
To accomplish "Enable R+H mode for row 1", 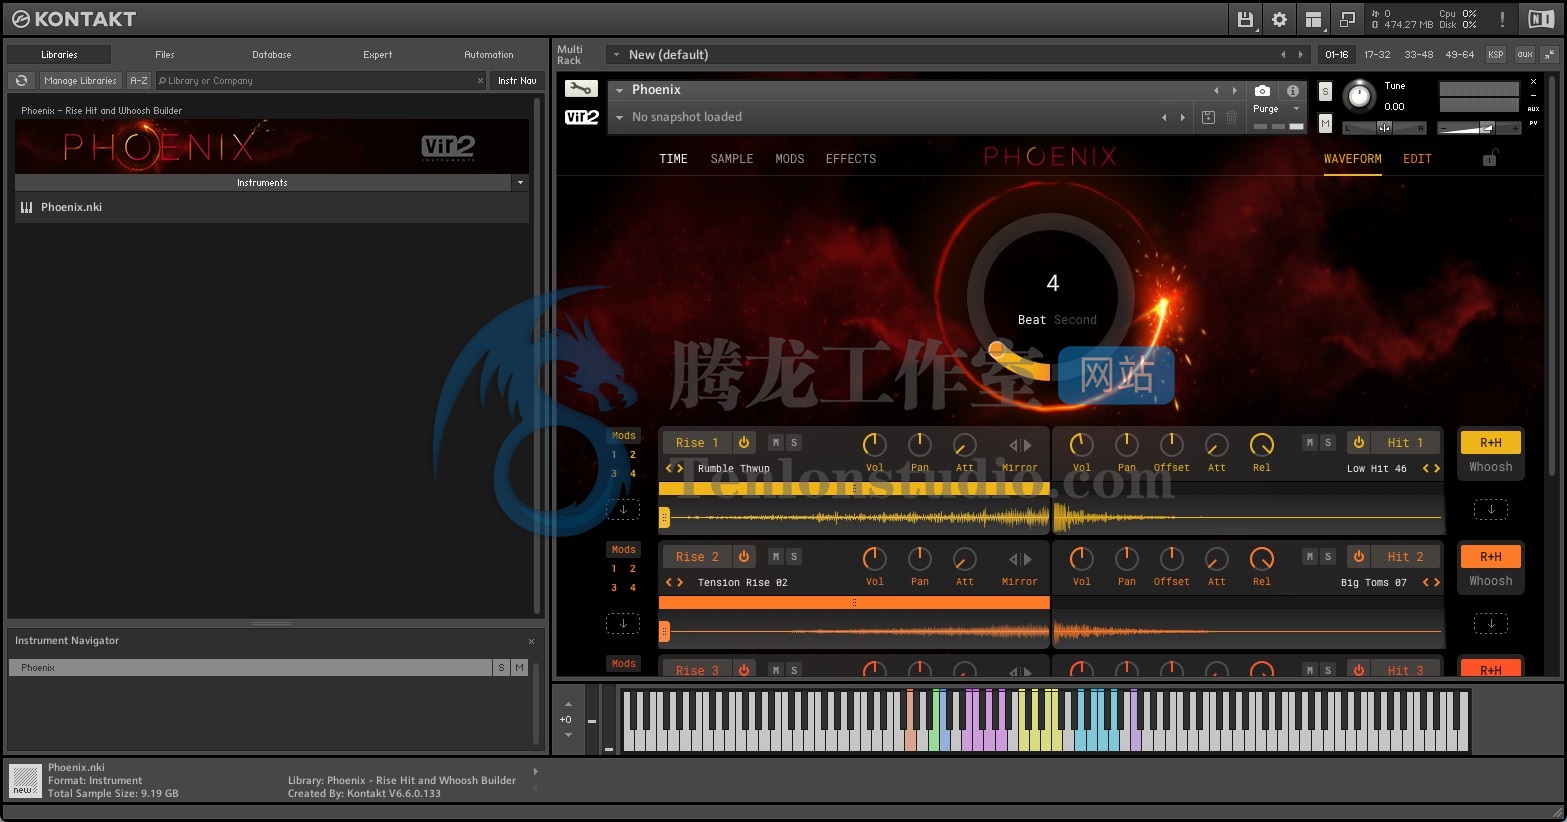I will [1491, 442].
